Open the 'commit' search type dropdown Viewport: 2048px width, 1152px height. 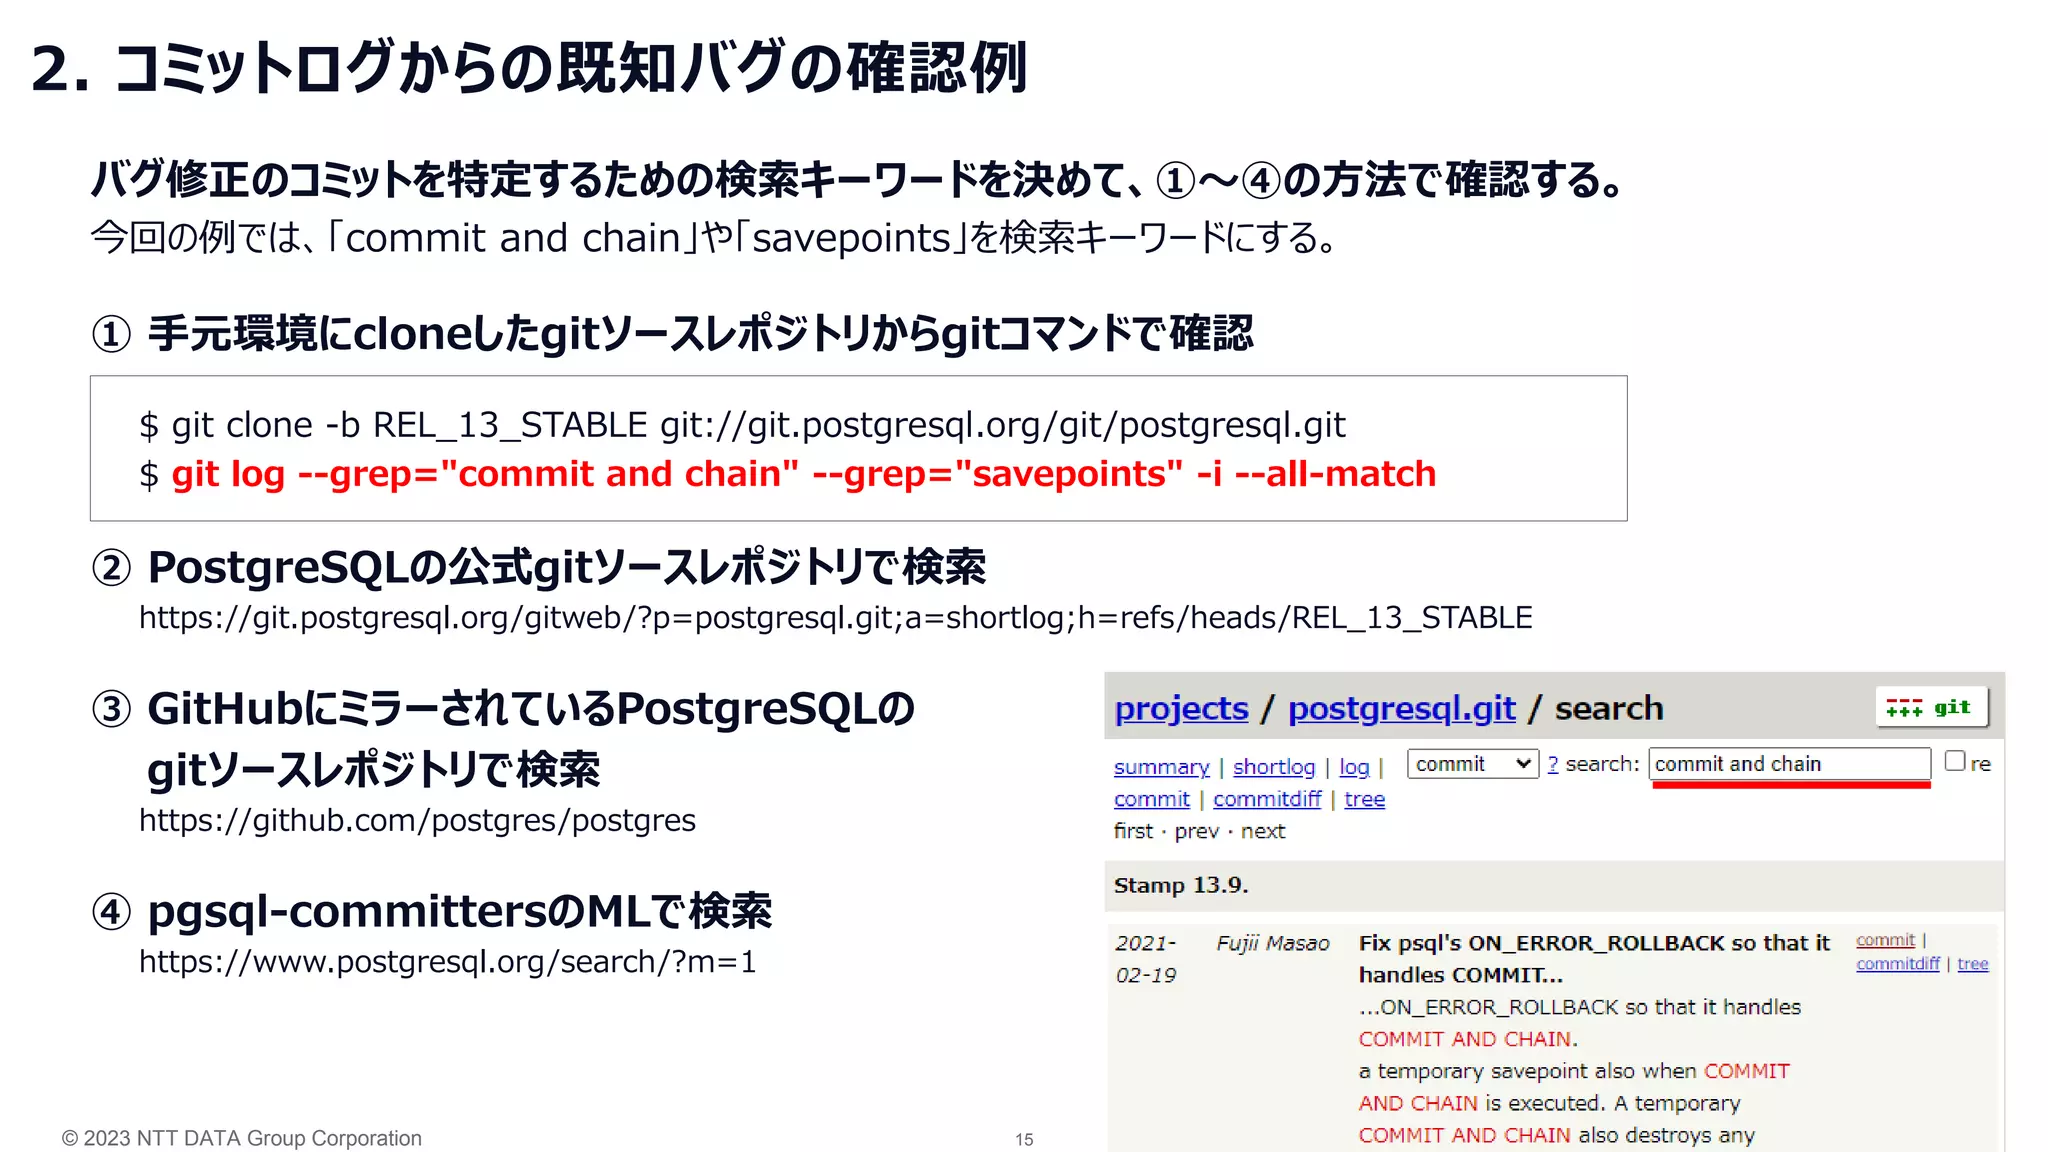pyautogui.click(x=1472, y=764)
